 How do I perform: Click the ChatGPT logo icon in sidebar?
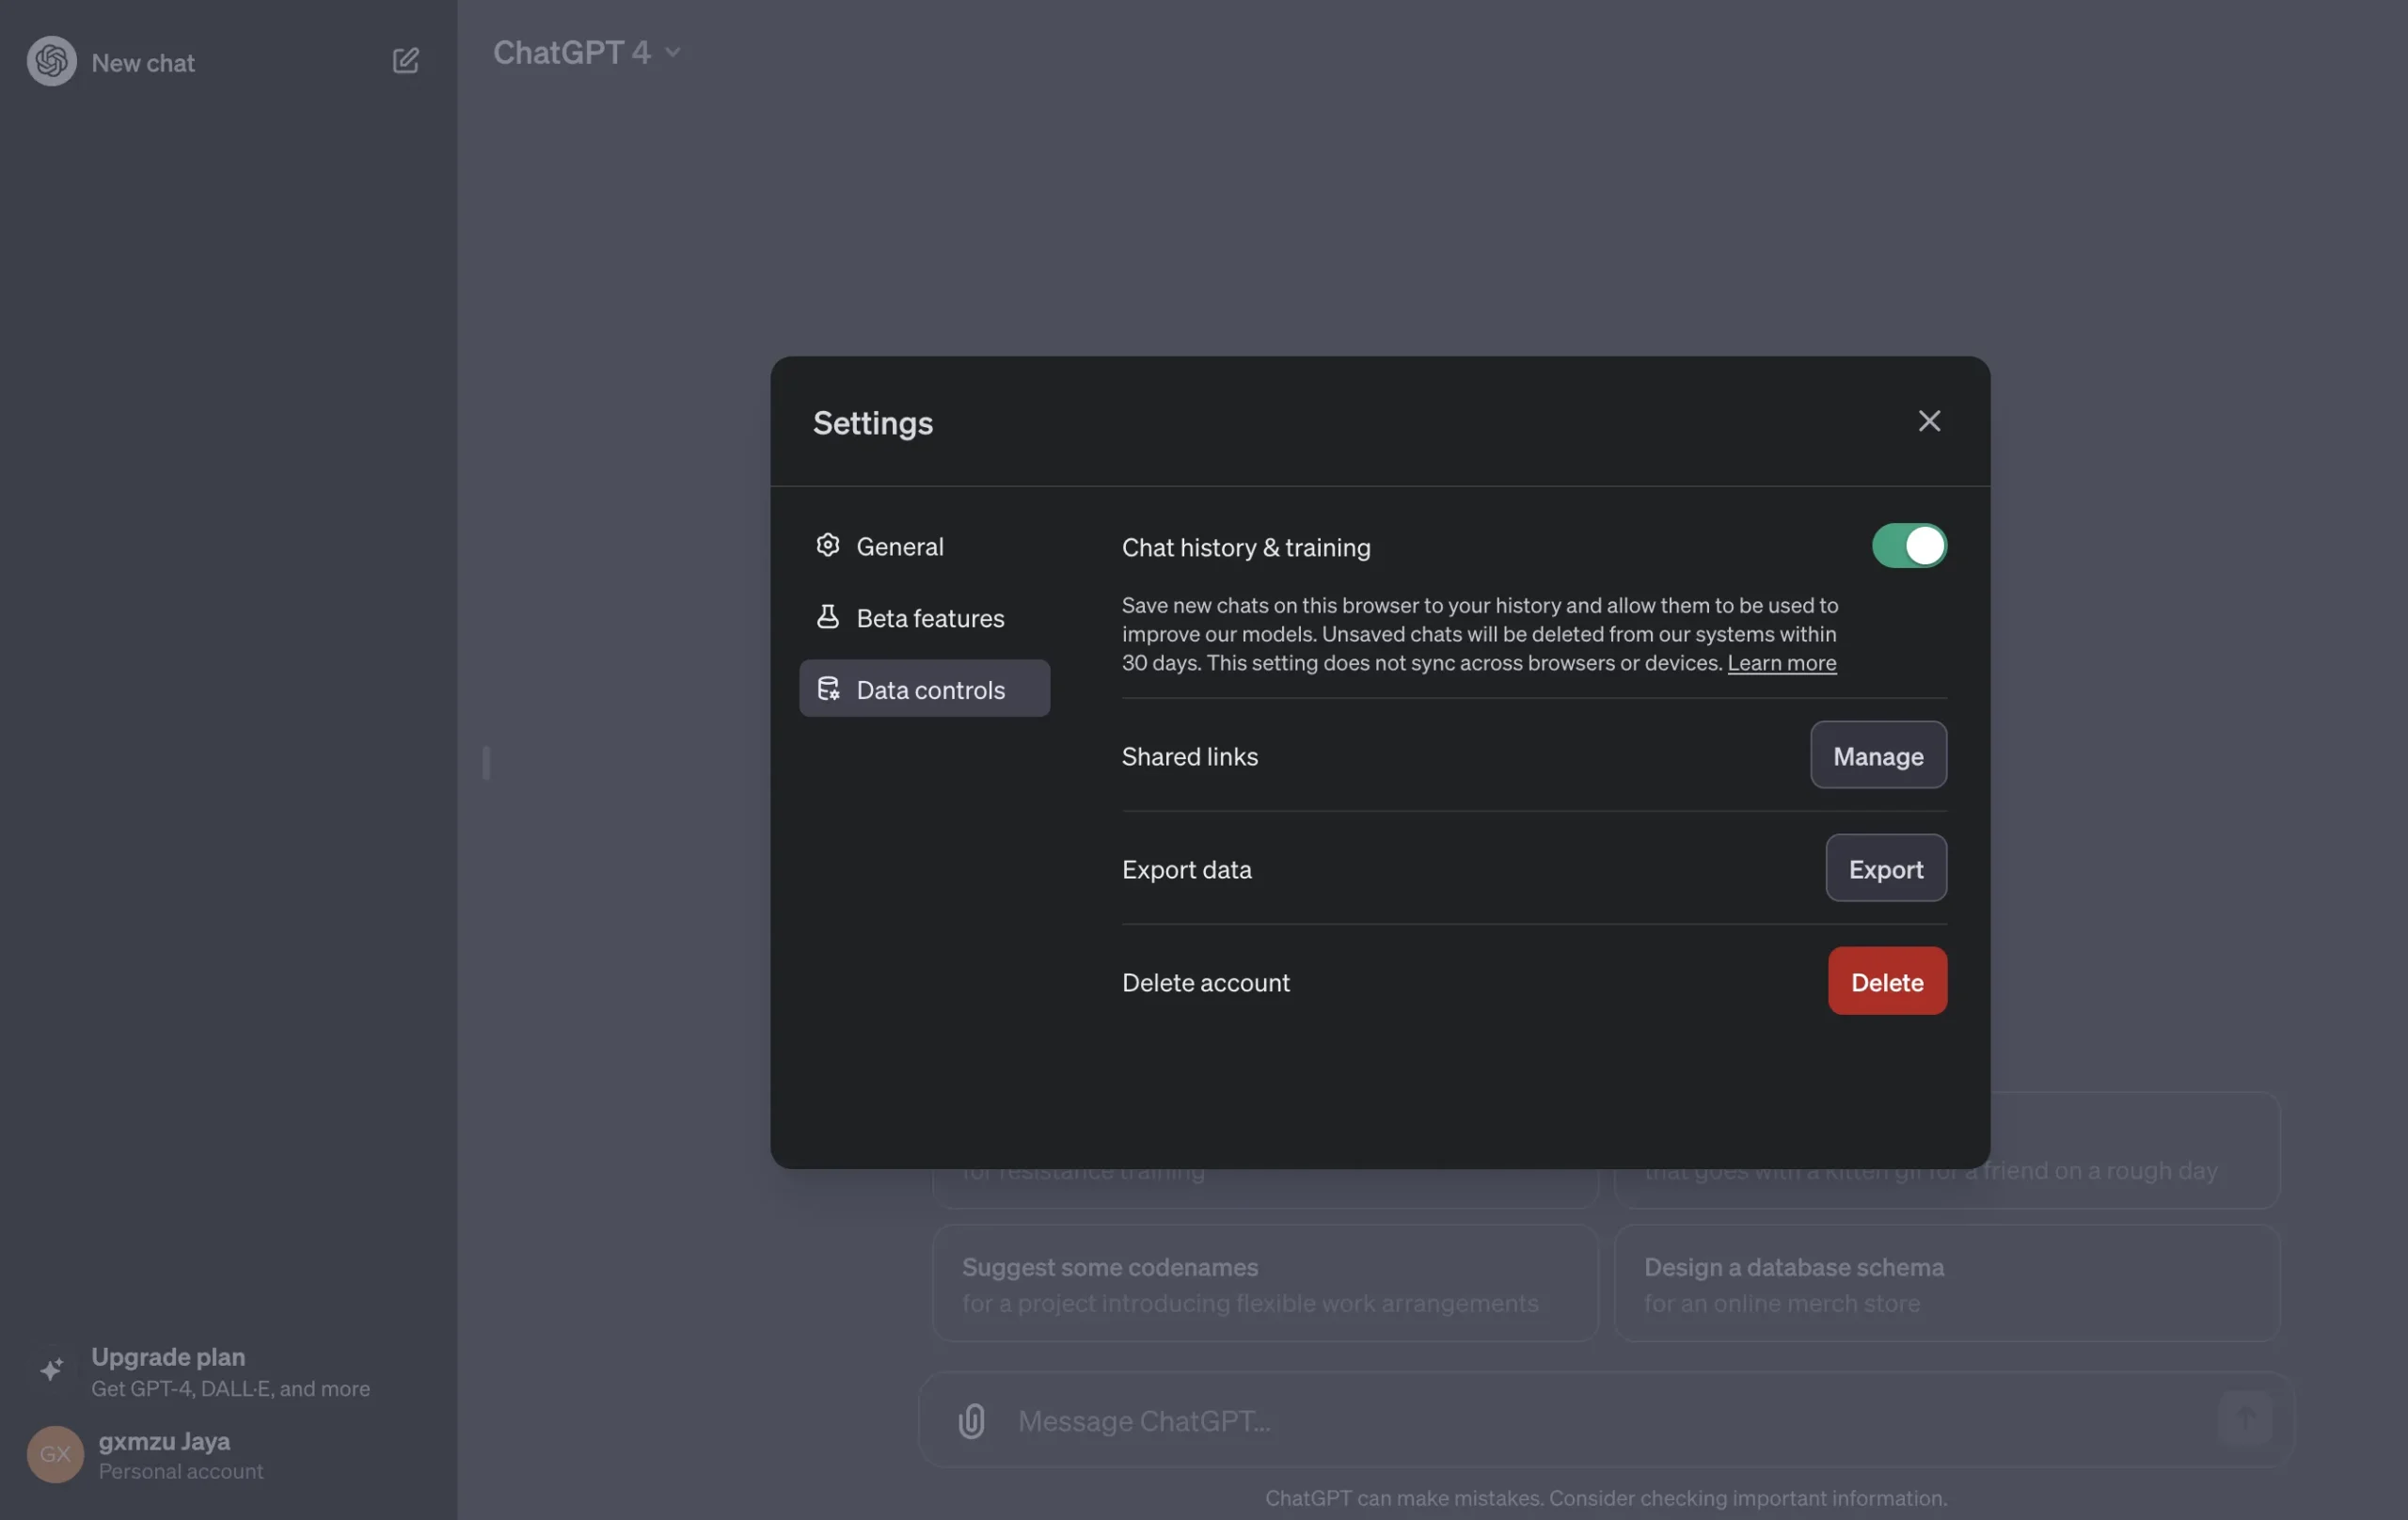[51, 61]
